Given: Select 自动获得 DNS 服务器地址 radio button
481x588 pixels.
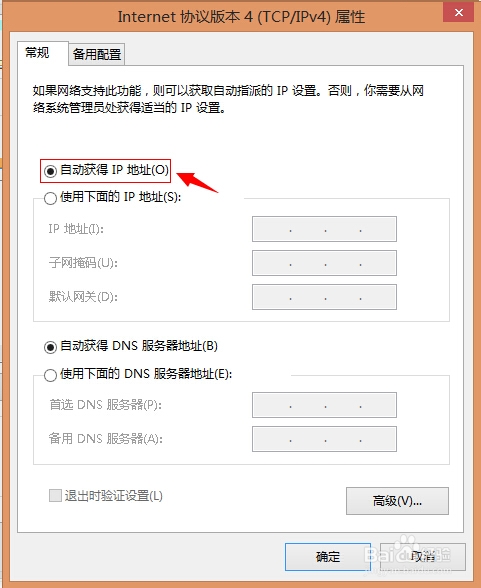Looking at the screenshot, I should [x=50, y=347].
